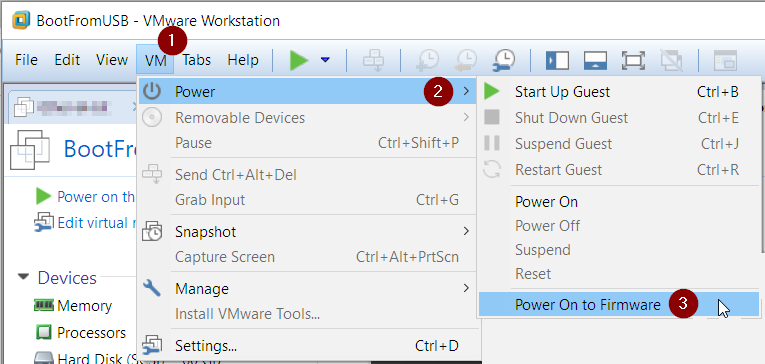Image resolution: width=765 pixels, height=364 pixels.
Task: Click the green Power On play toolbar icon
Action: [299, 60]
